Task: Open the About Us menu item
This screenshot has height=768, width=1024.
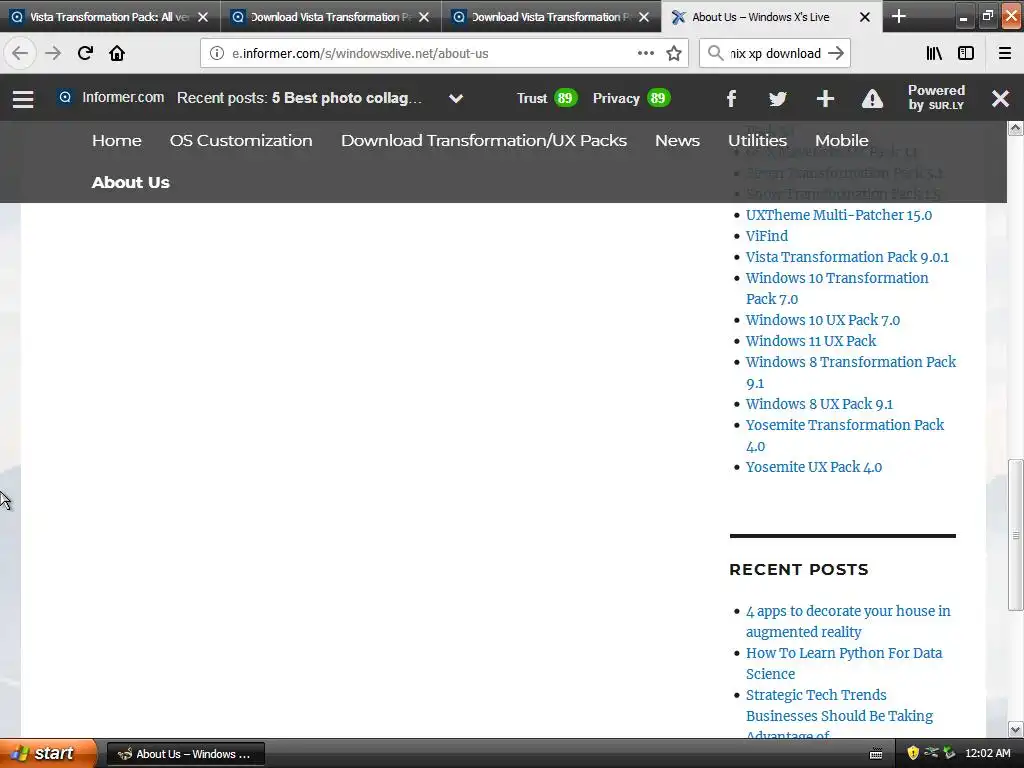Action: pos(131,182)
